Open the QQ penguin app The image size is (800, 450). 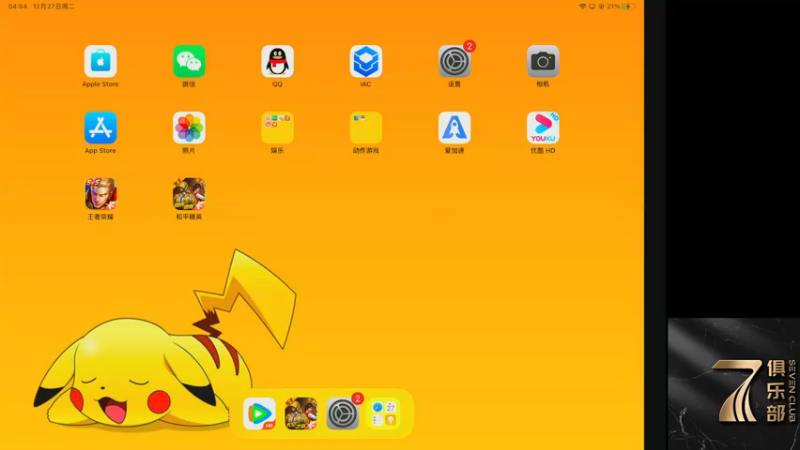(277, 62)
